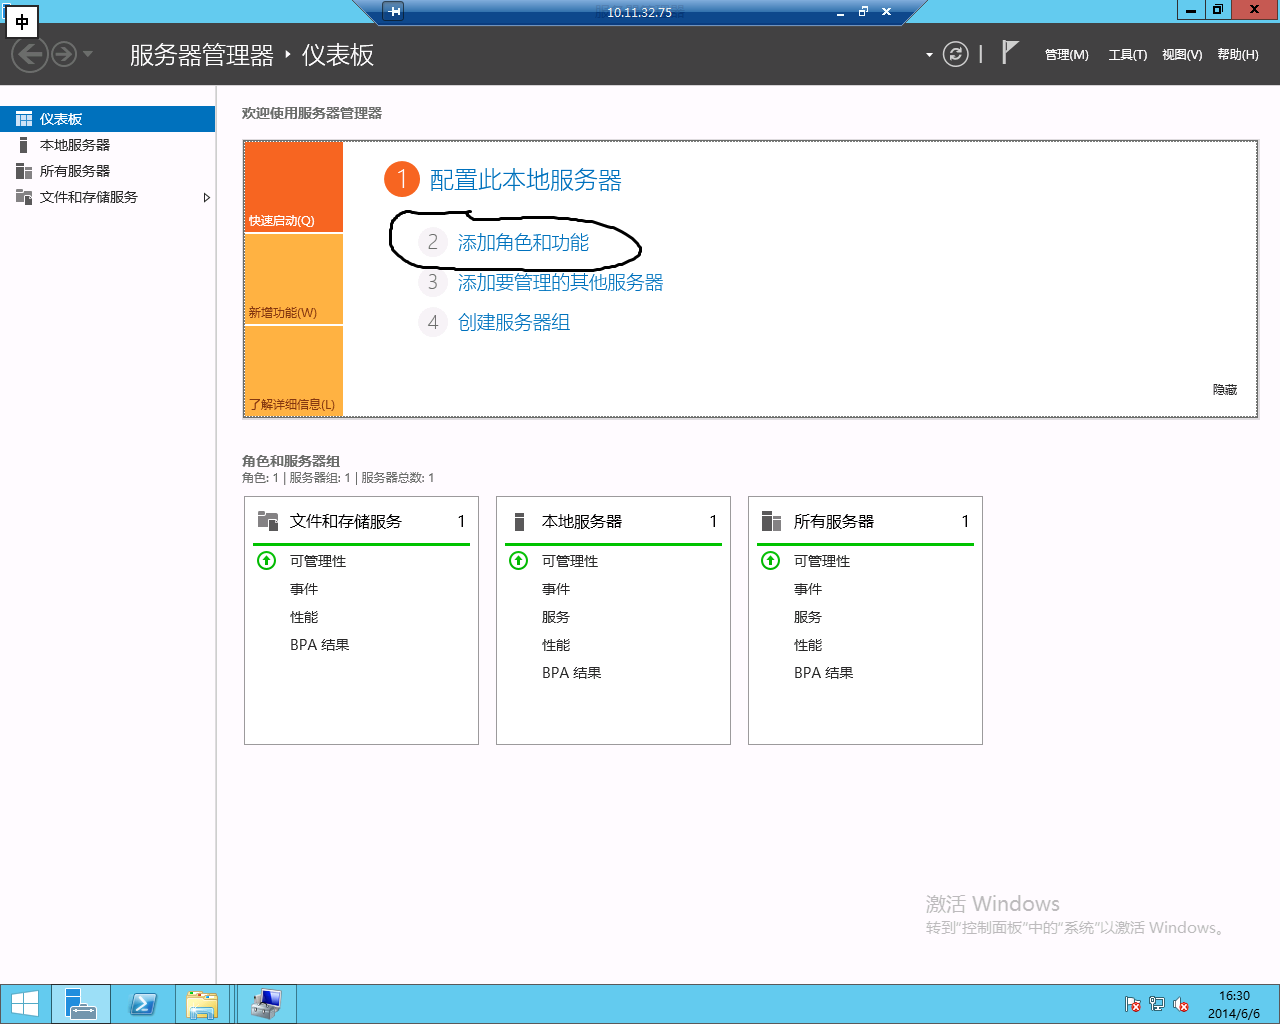The width and height of the screenshot is (1280, 1024).
Task: Click green status icon in 文件和存储服务 tile
Action: click(266, 560)
